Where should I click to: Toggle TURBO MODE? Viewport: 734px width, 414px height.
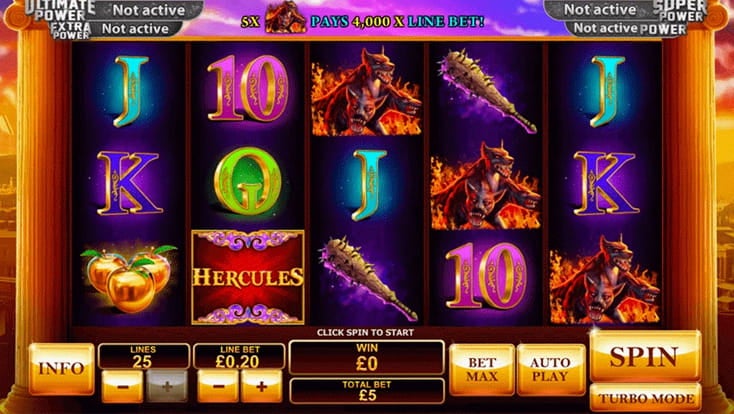click(645, 398)
